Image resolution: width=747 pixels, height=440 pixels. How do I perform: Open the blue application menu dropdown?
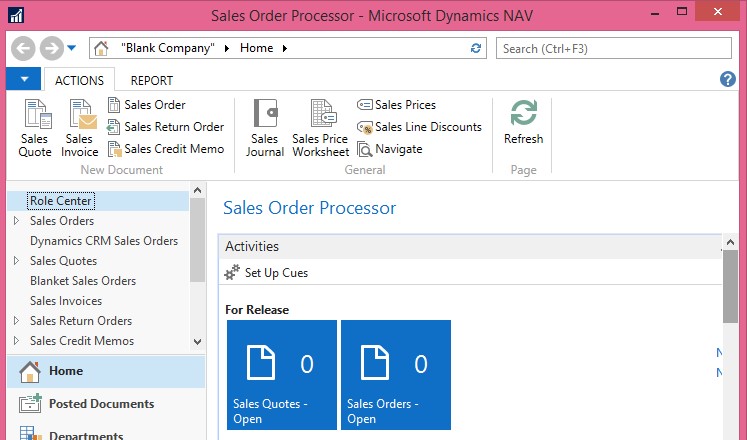(23, 79)
